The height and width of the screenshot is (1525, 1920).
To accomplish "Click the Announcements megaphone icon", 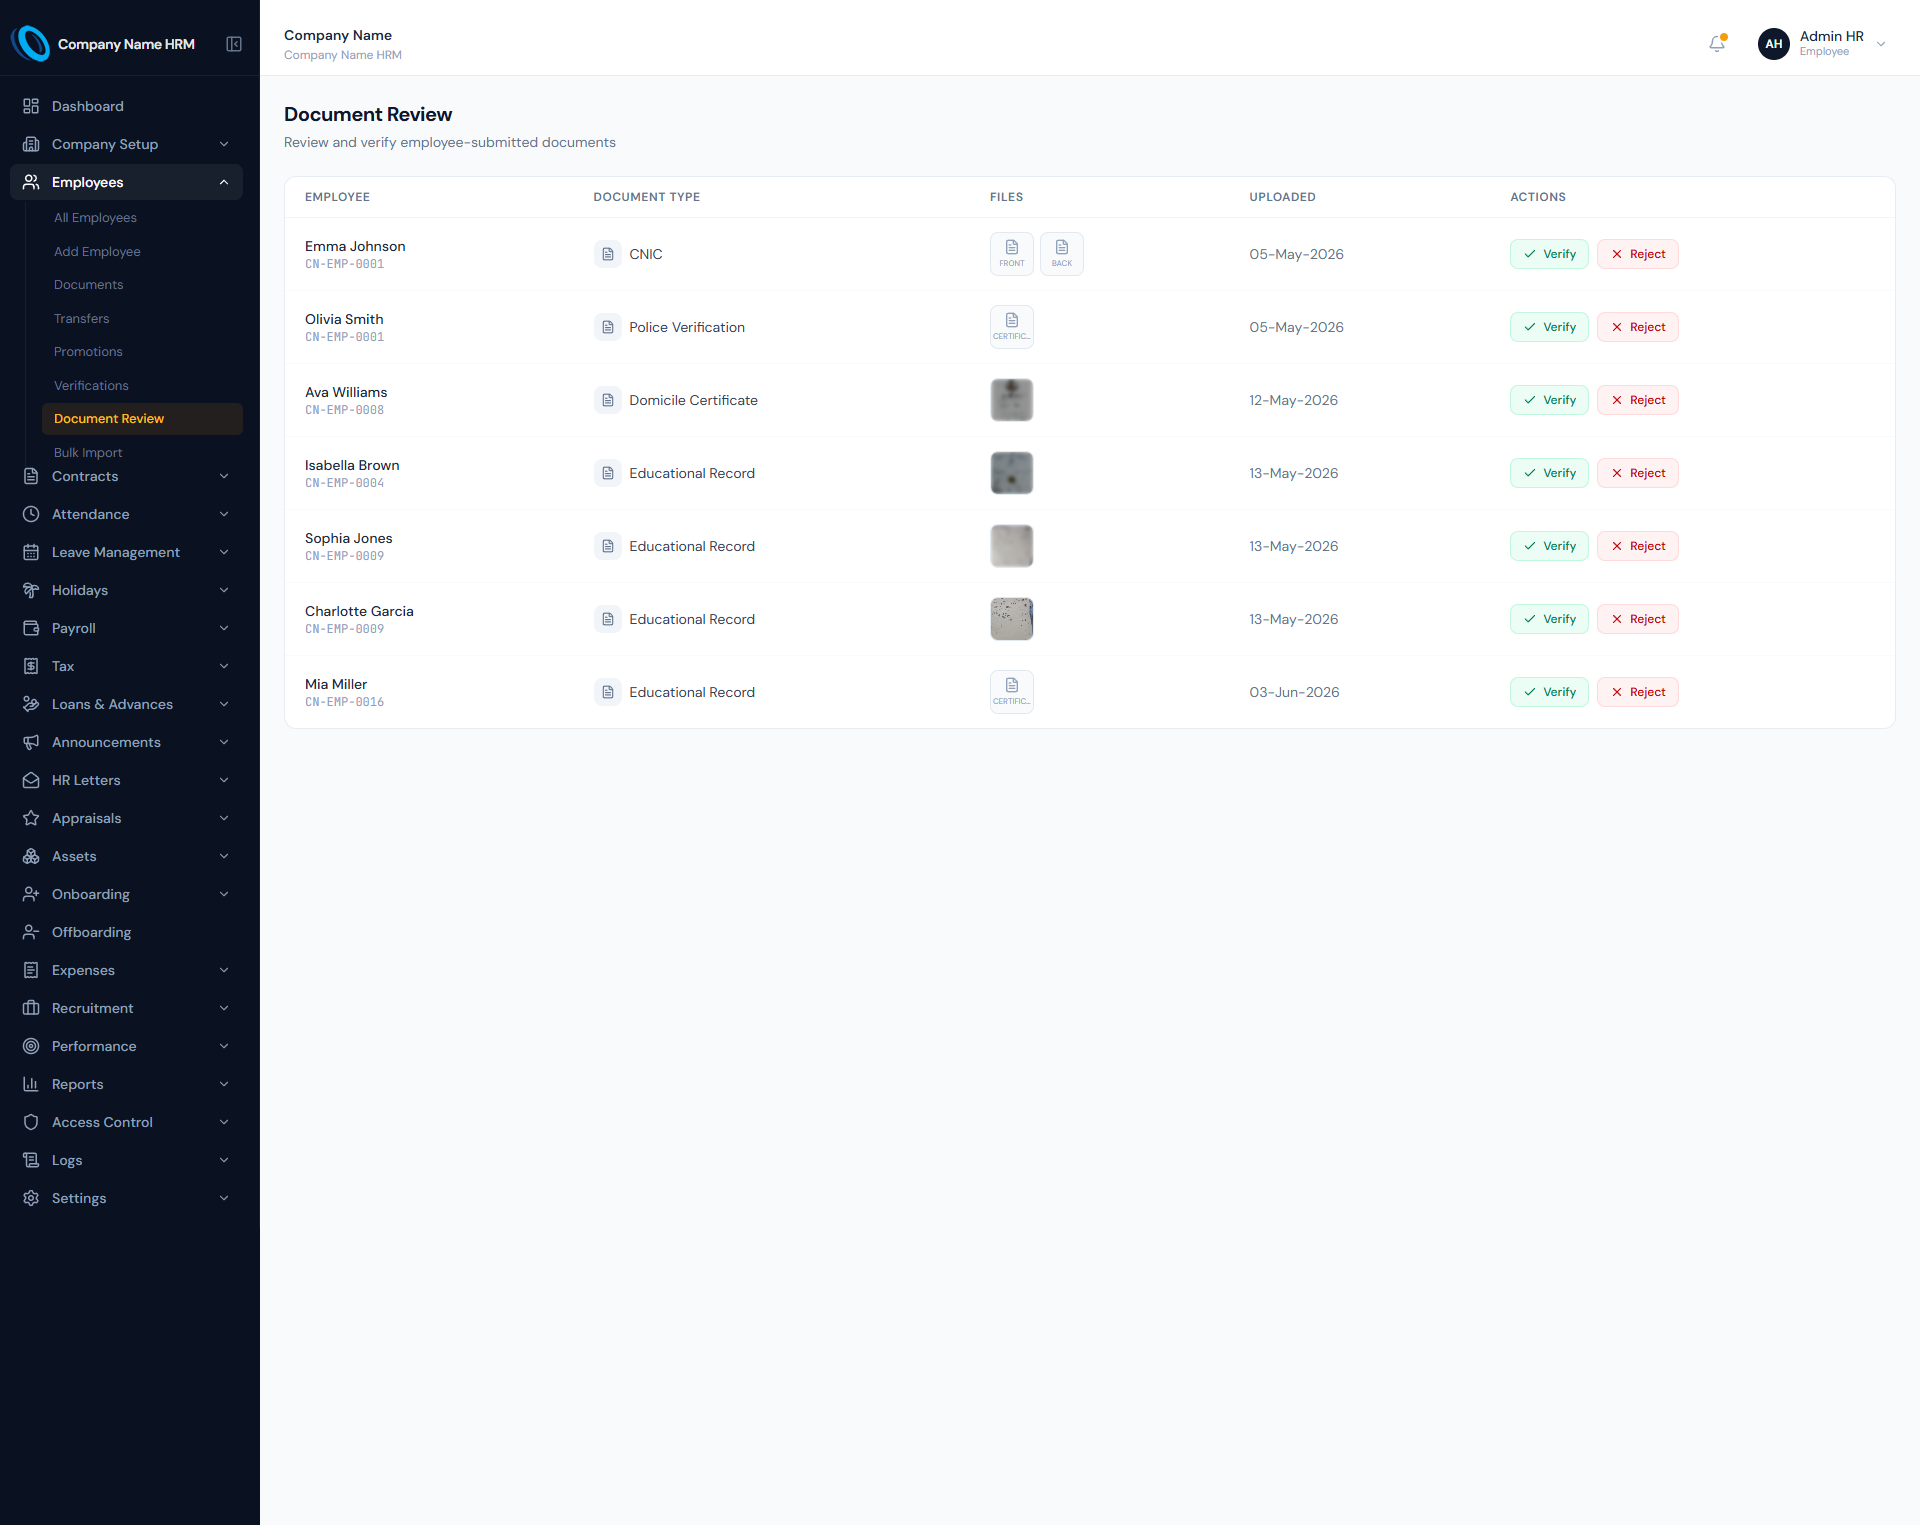I will click(x=31, y=742).
